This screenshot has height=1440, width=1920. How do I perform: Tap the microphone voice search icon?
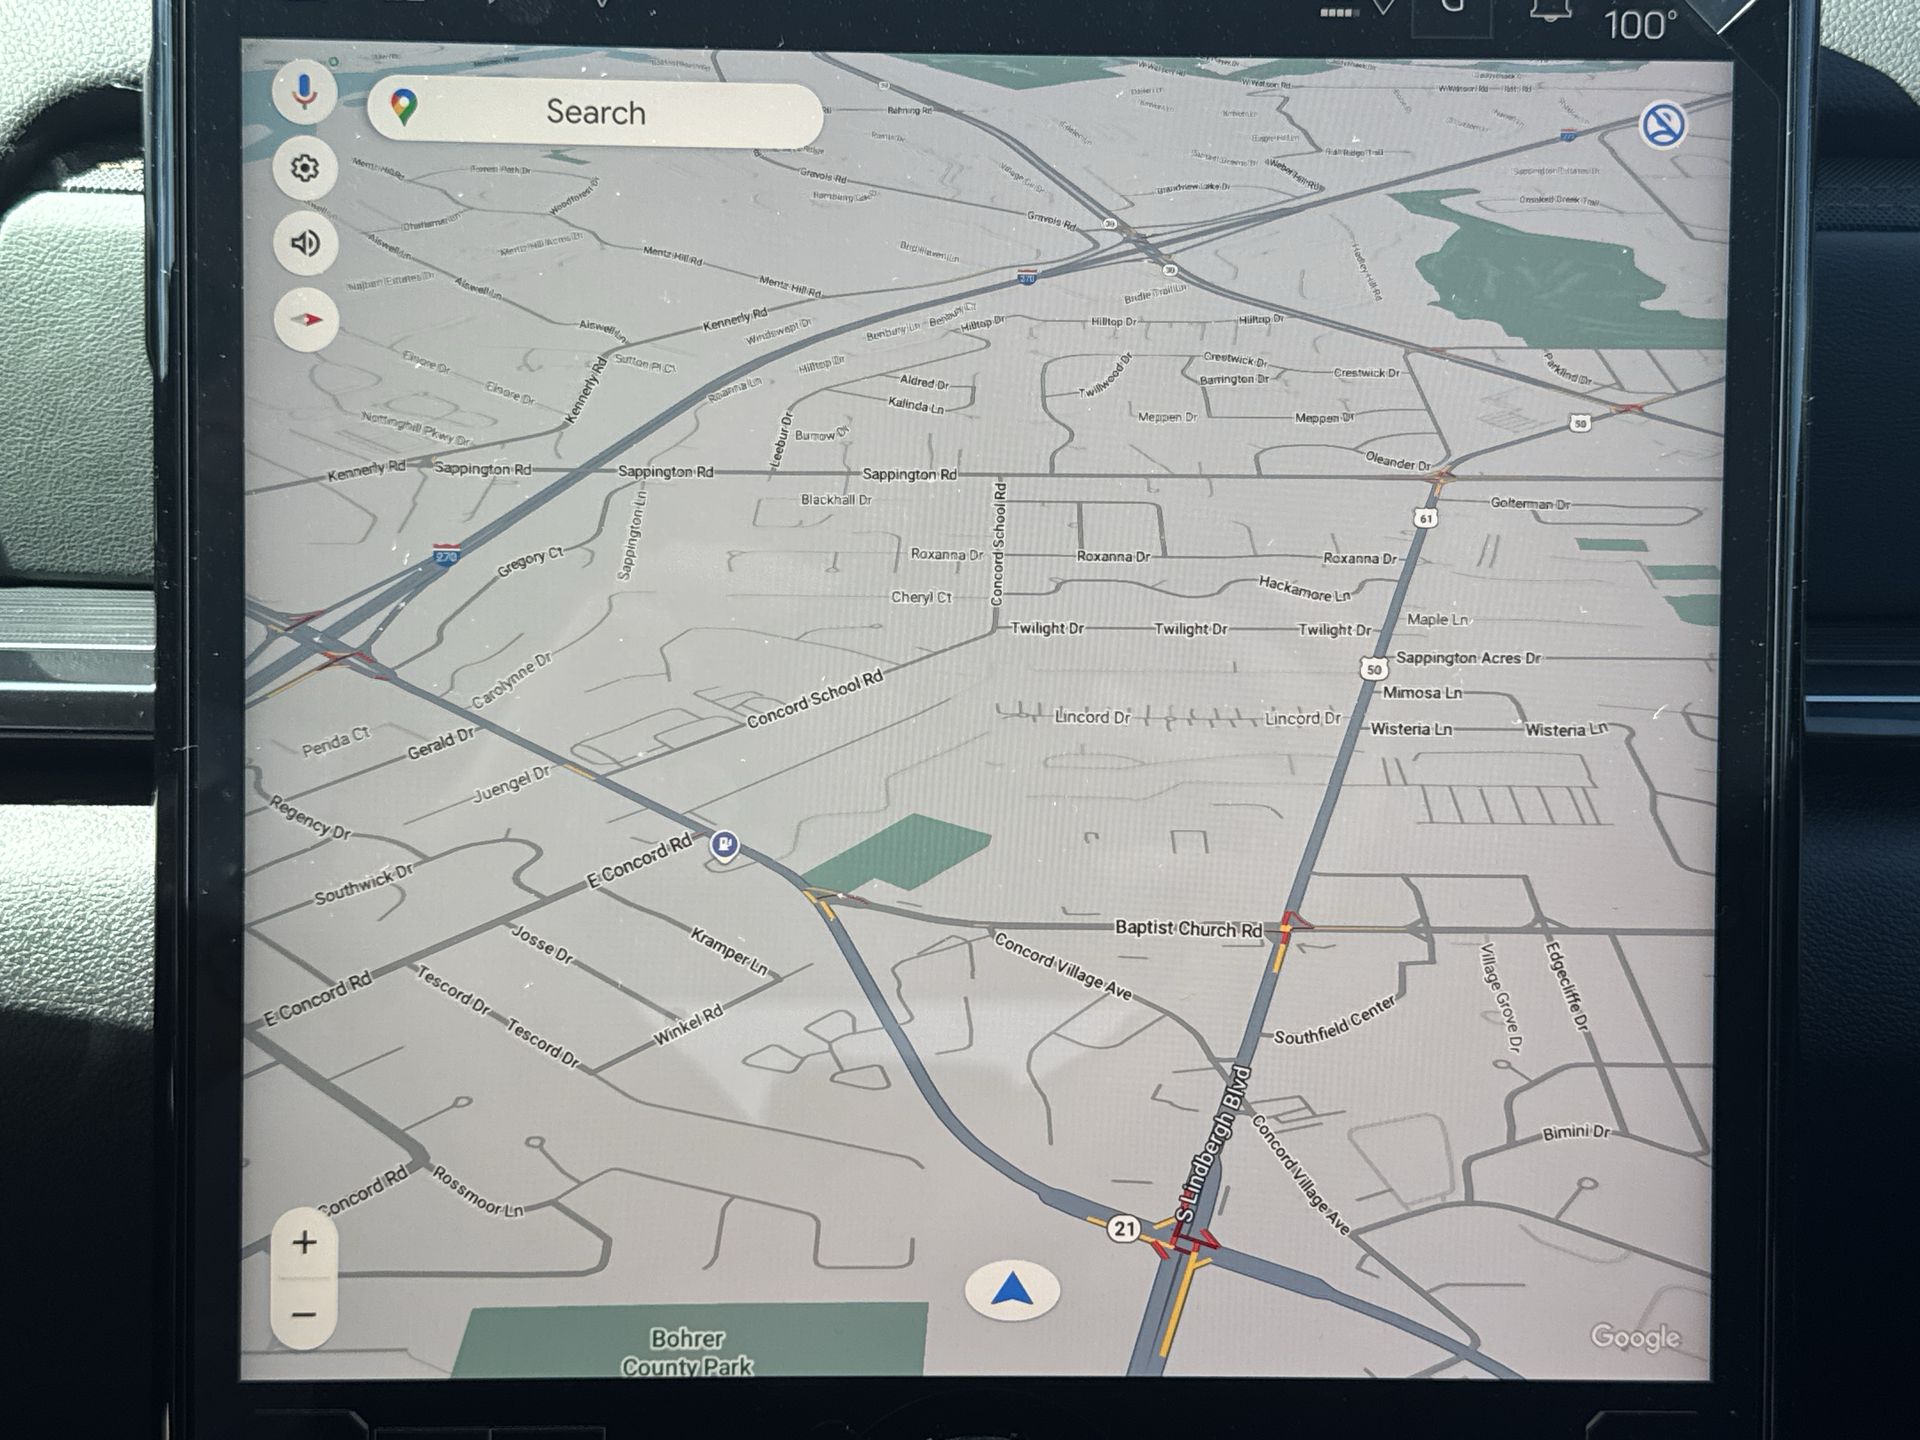pyautogui.click(x=305, y=91)
